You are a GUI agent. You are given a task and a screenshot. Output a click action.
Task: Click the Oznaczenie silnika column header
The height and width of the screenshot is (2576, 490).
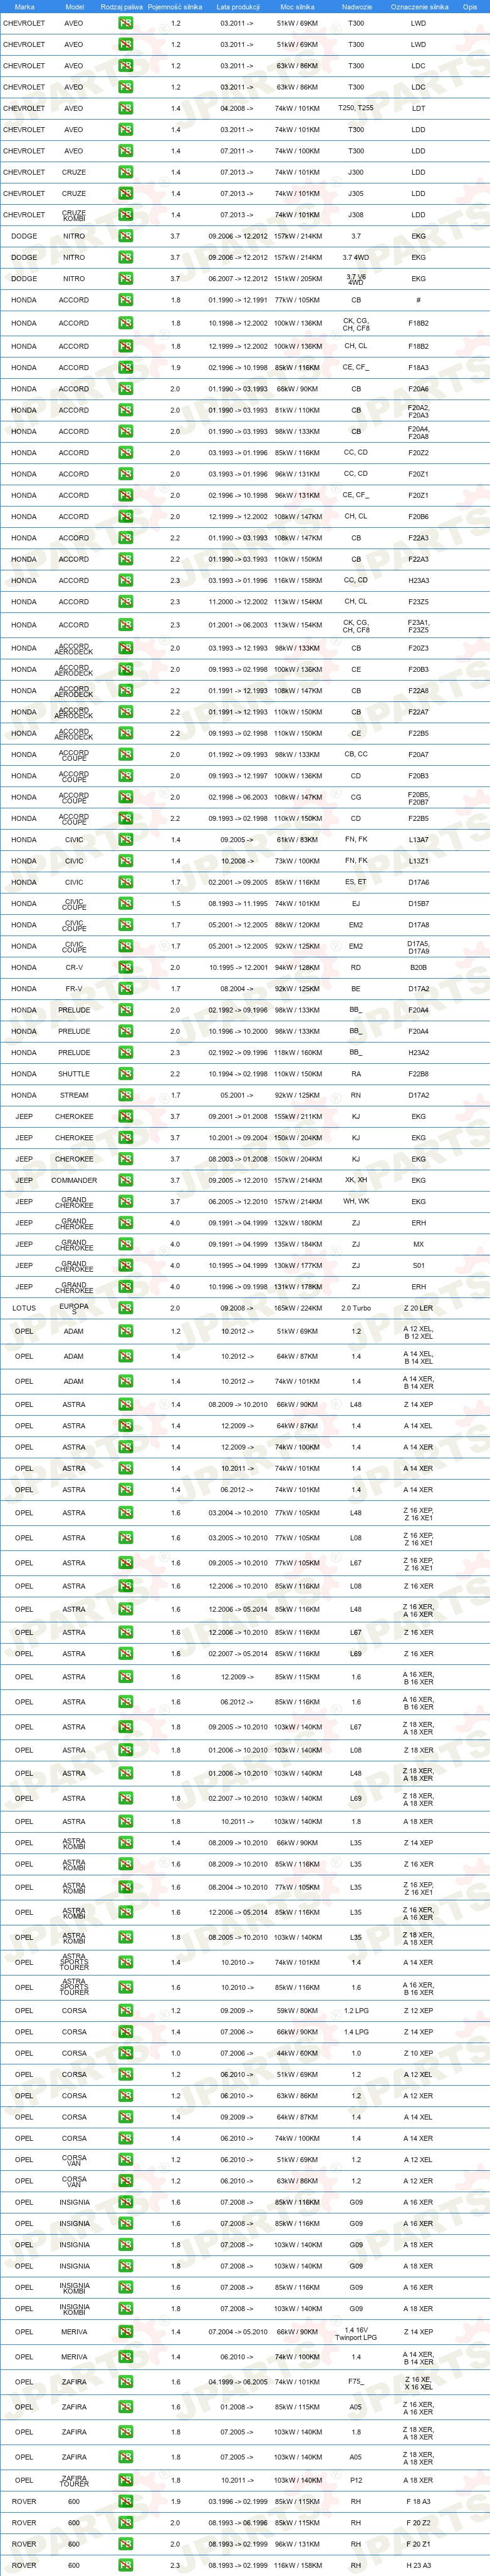pyautogui.click(x=418, y=7)
